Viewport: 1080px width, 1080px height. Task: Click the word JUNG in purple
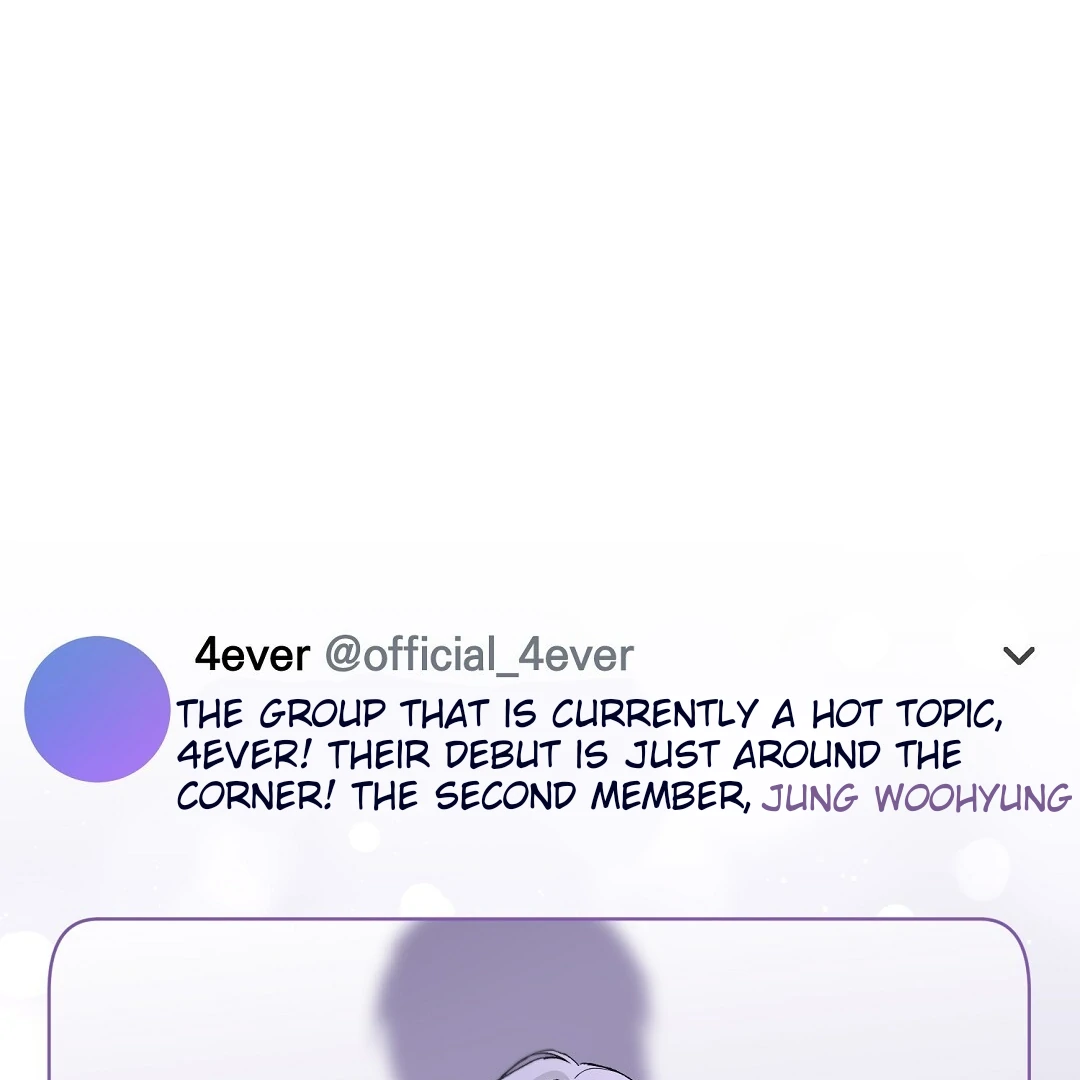pos(810,798)
